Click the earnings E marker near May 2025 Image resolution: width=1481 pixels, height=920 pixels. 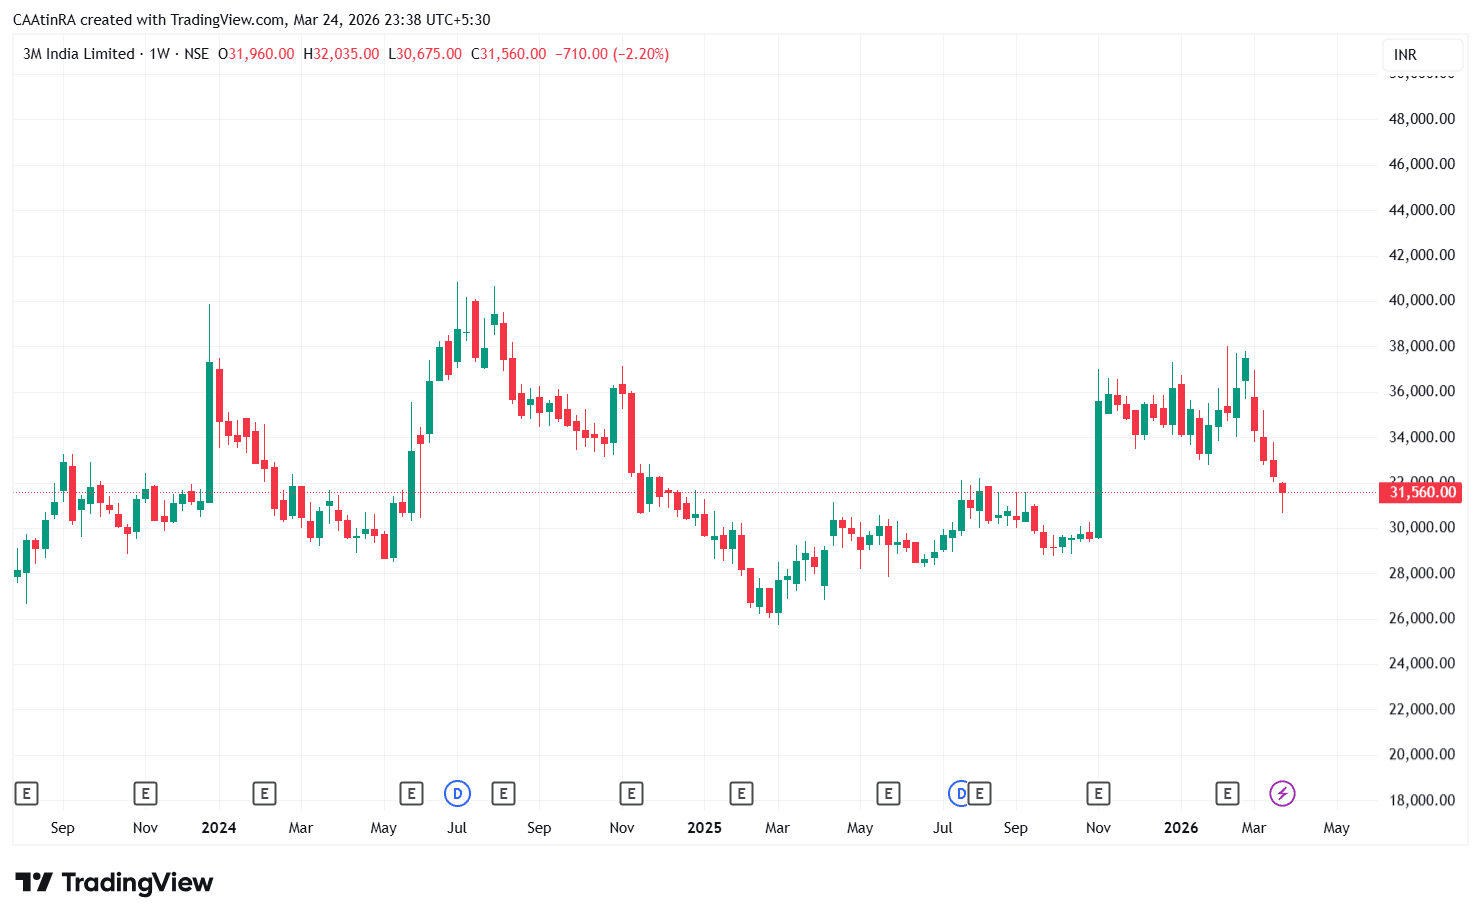pyautogui.click(x=888, y=794)
